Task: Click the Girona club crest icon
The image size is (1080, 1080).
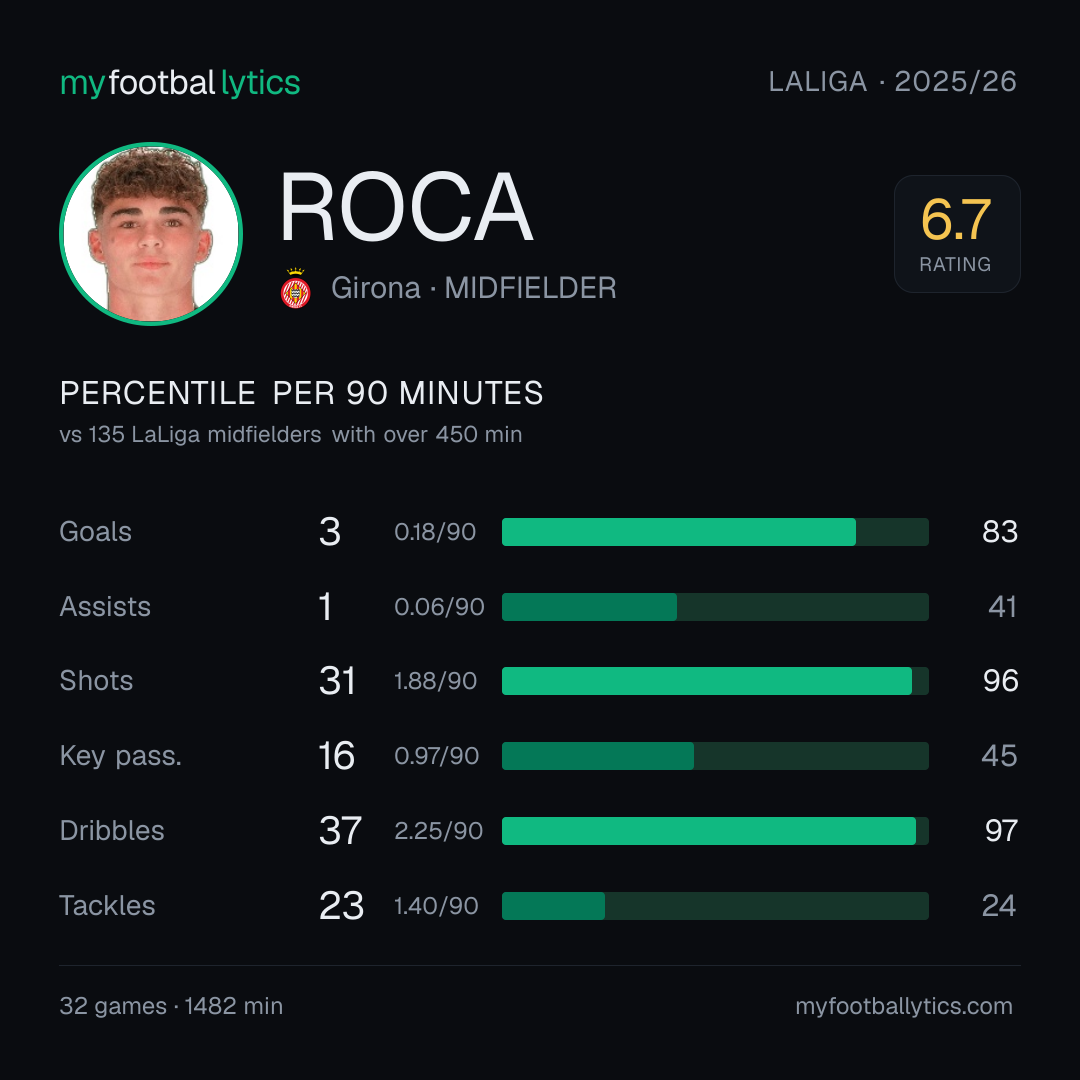Action: pyautogui.click(x=295, y=288)
